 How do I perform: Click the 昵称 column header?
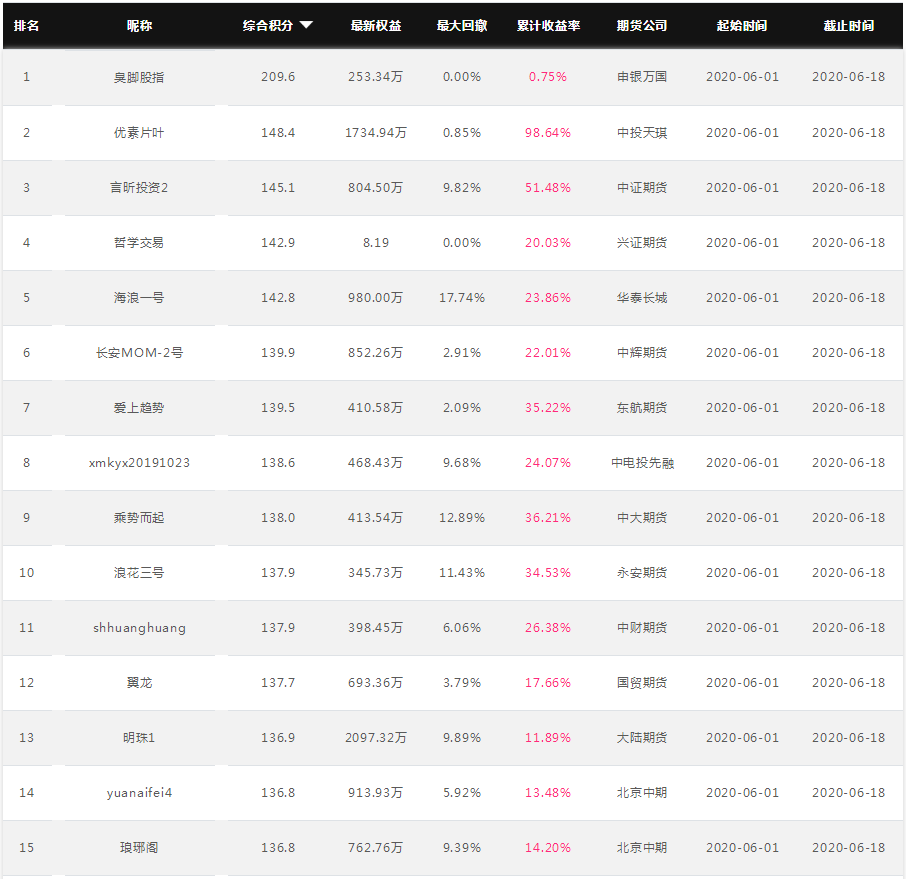pyautogui.click(x=139, y=25)
